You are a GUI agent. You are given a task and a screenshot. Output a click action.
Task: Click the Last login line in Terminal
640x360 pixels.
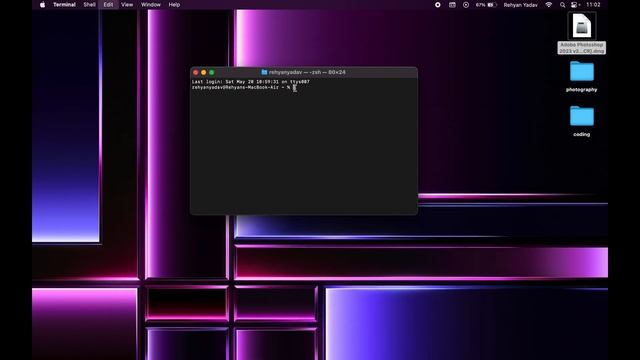[251, 82]
